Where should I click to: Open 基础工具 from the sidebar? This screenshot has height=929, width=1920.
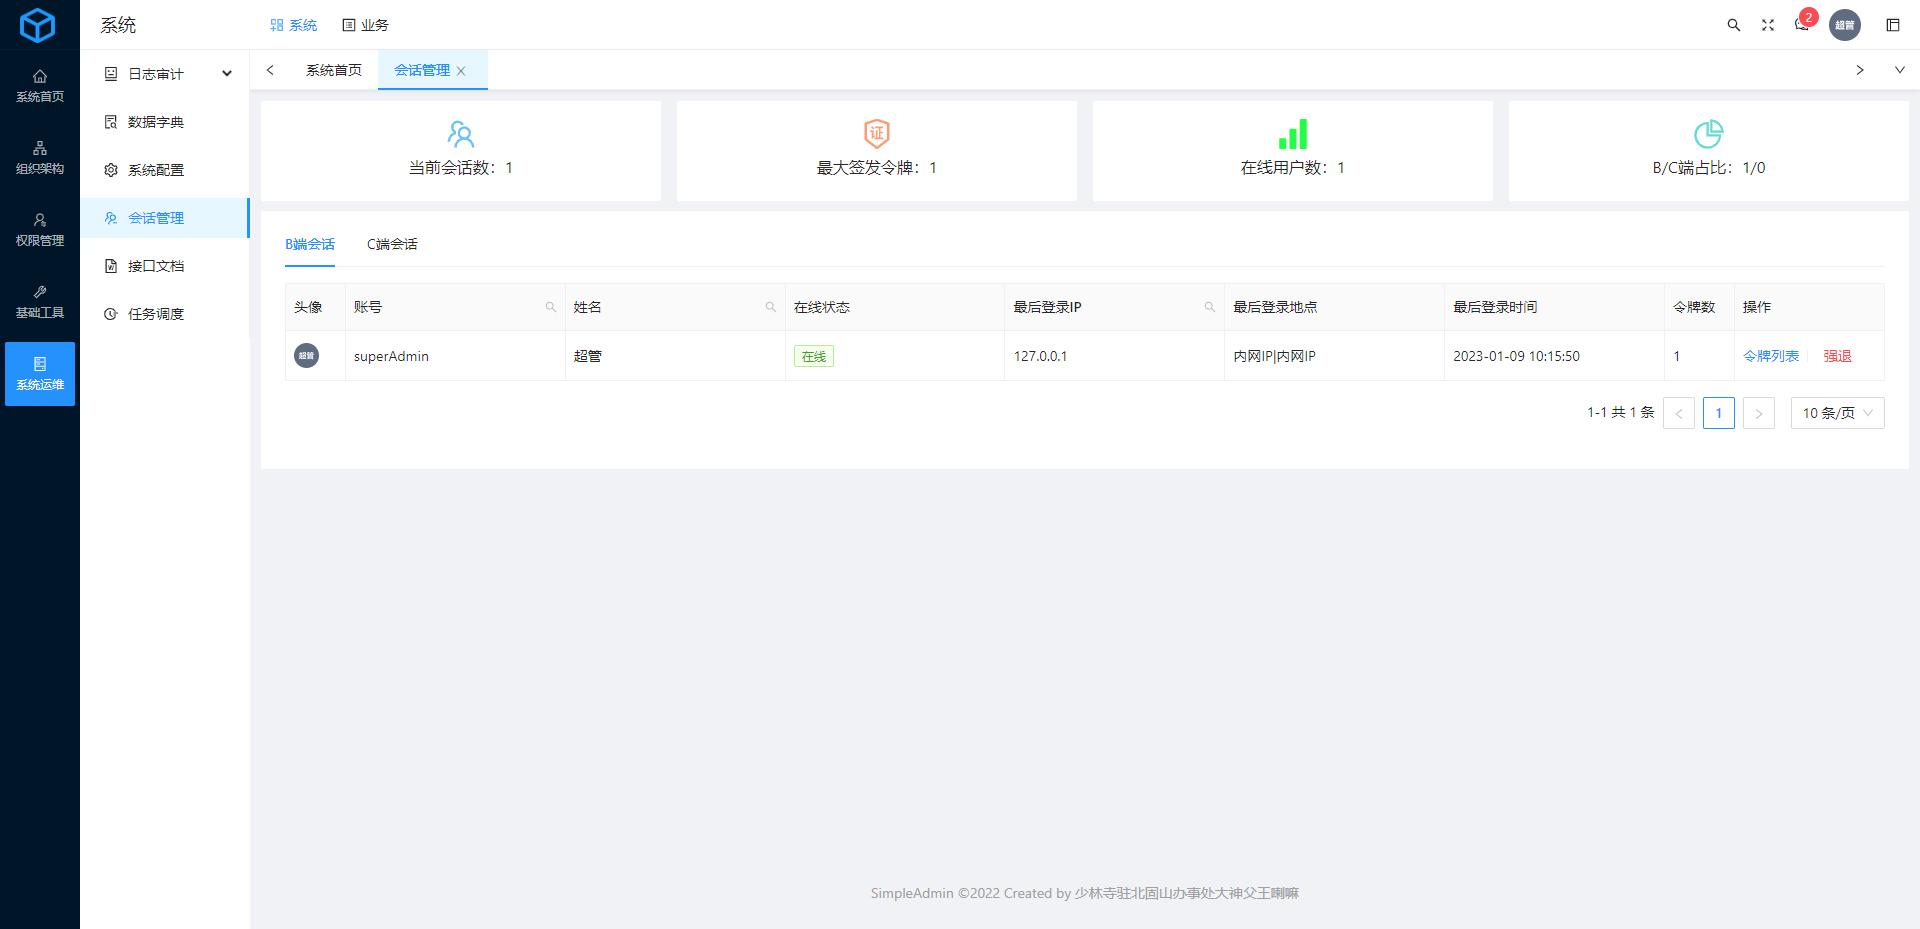coord(39,301)
